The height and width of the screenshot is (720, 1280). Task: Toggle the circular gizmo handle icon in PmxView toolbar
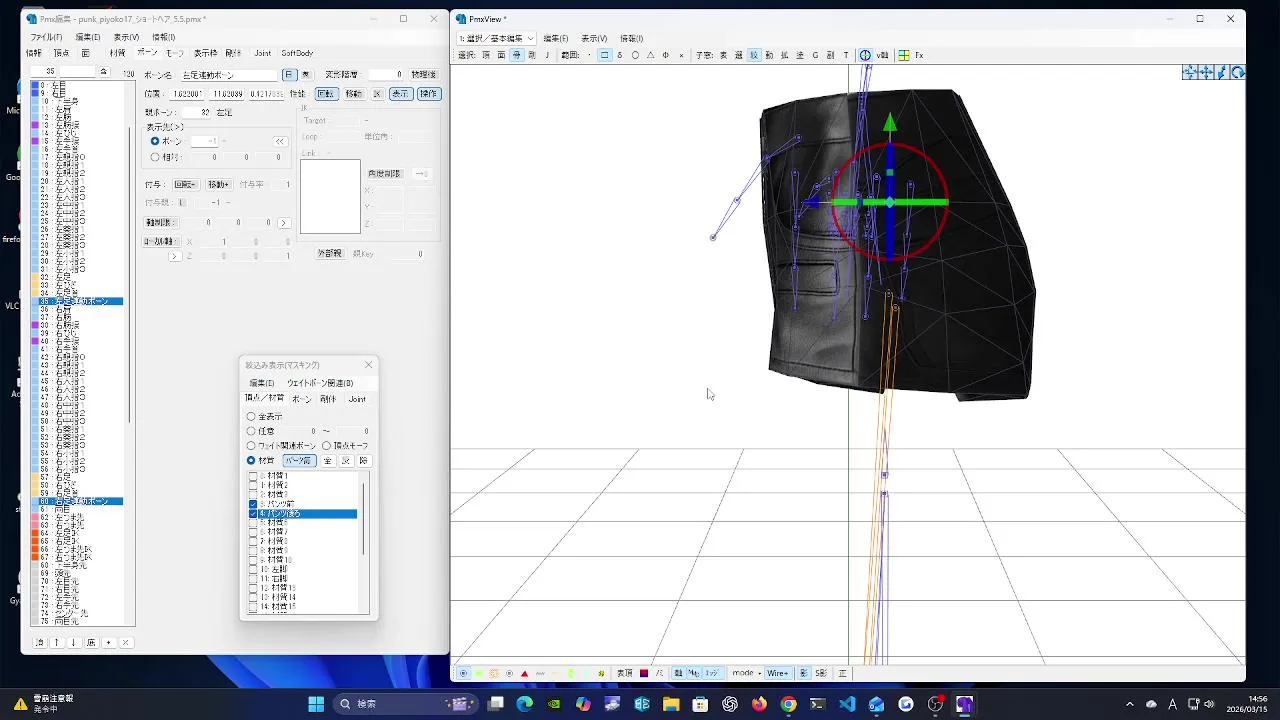point(865,55)
